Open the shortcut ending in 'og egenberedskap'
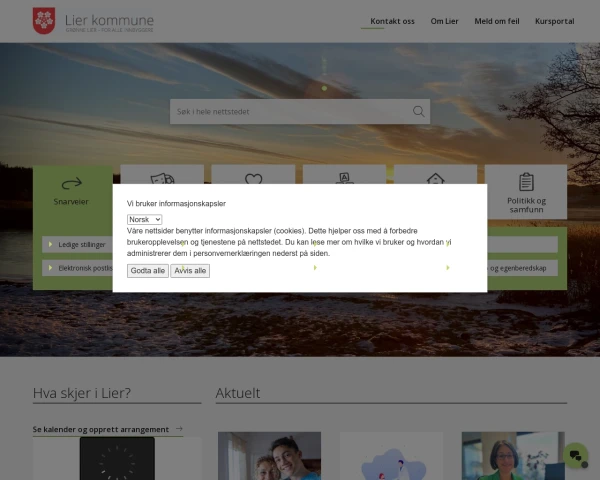Image resolution: width=600 pixels, height=480 pixels. pyautogui.click(x=522, y=268)
